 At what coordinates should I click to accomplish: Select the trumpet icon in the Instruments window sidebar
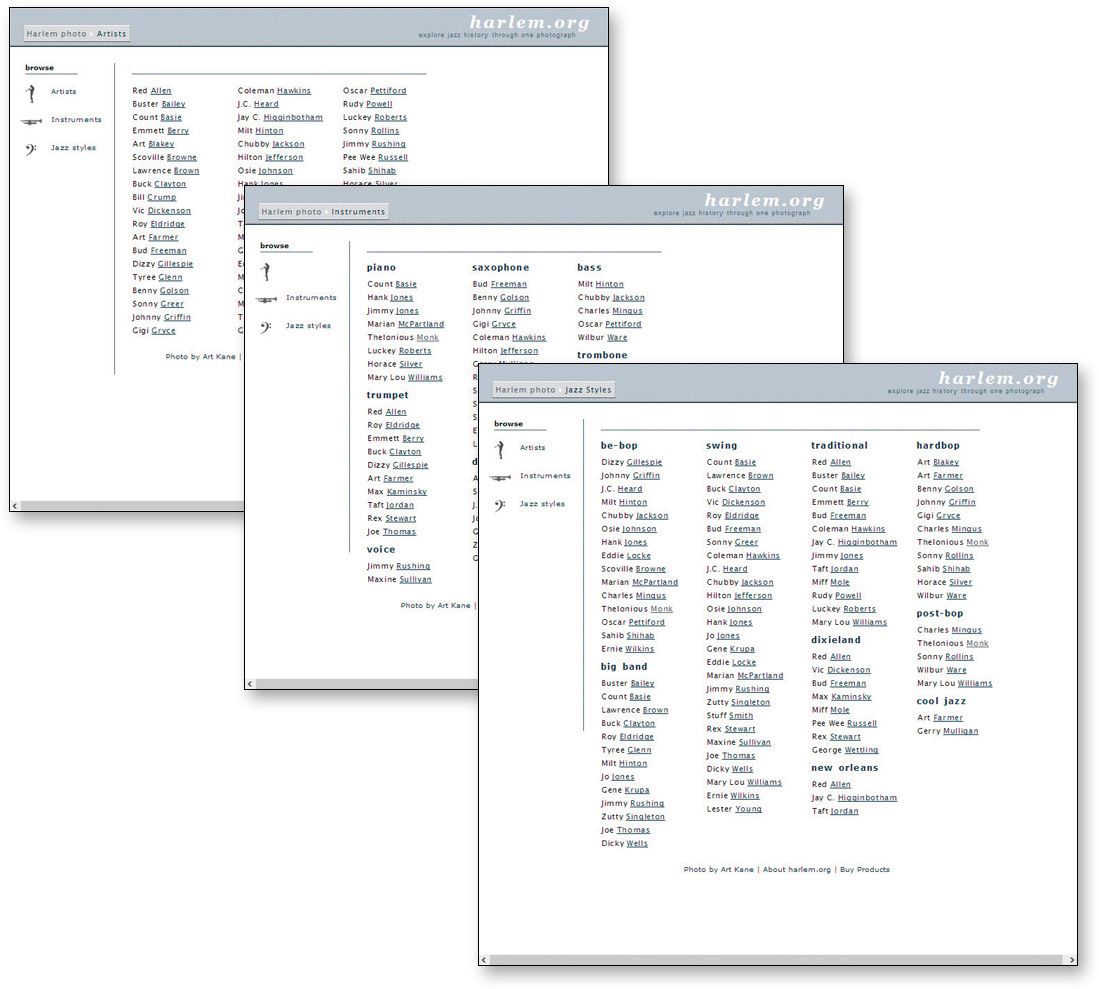(266, 299)
